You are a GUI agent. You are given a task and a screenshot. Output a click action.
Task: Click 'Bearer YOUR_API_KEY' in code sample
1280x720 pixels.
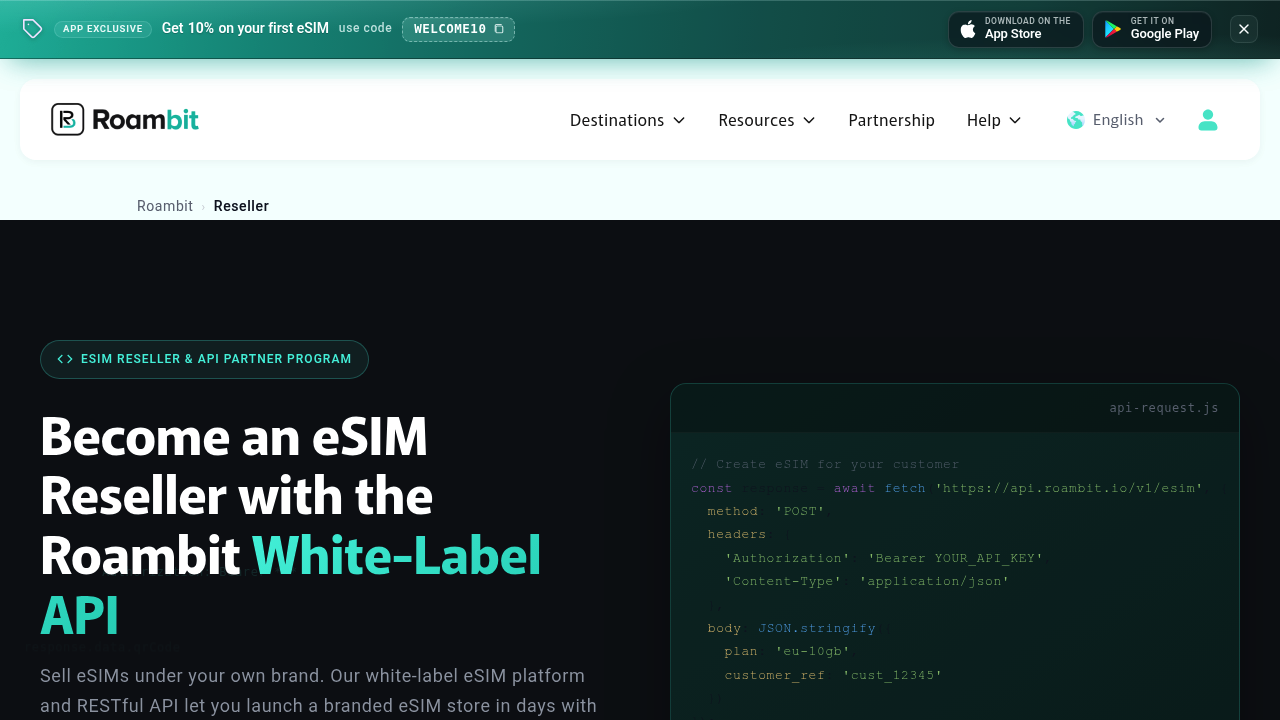pos(955,558)
